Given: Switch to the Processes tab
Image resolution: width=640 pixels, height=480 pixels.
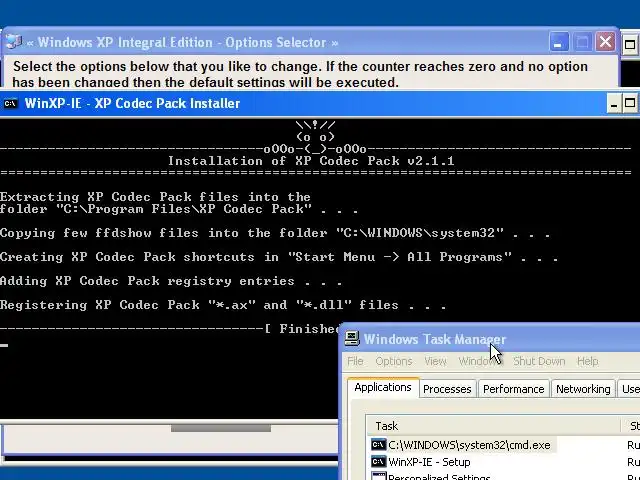Looking at the screenshot, I should click(x=447, y=389).
